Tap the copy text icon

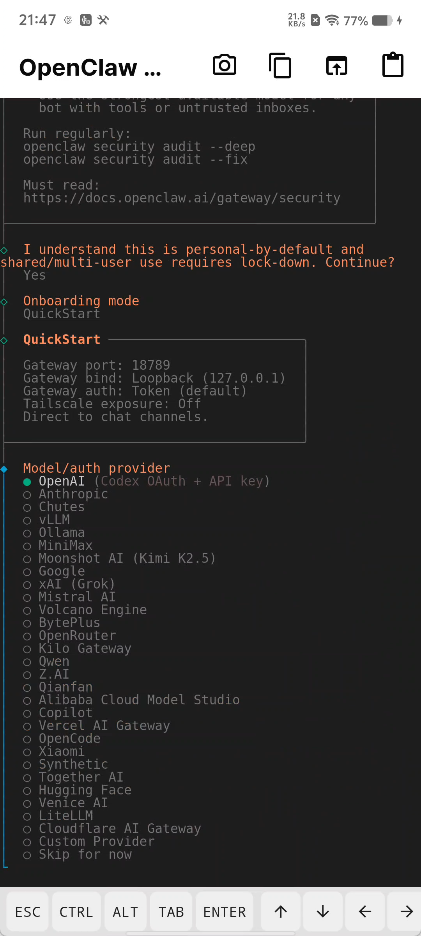[280, 66]
